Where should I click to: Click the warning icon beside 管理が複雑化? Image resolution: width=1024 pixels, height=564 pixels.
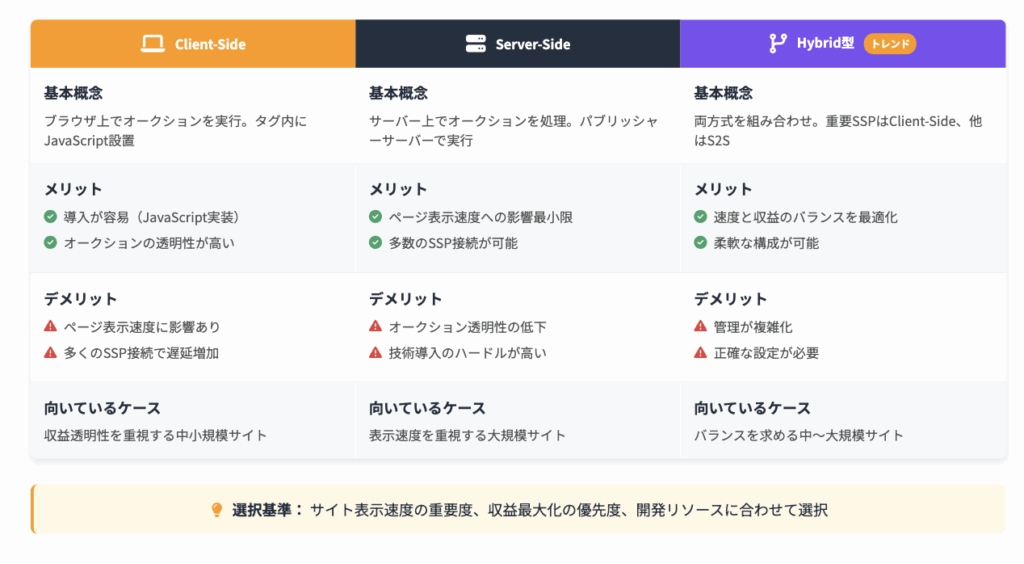coord(700,326)
